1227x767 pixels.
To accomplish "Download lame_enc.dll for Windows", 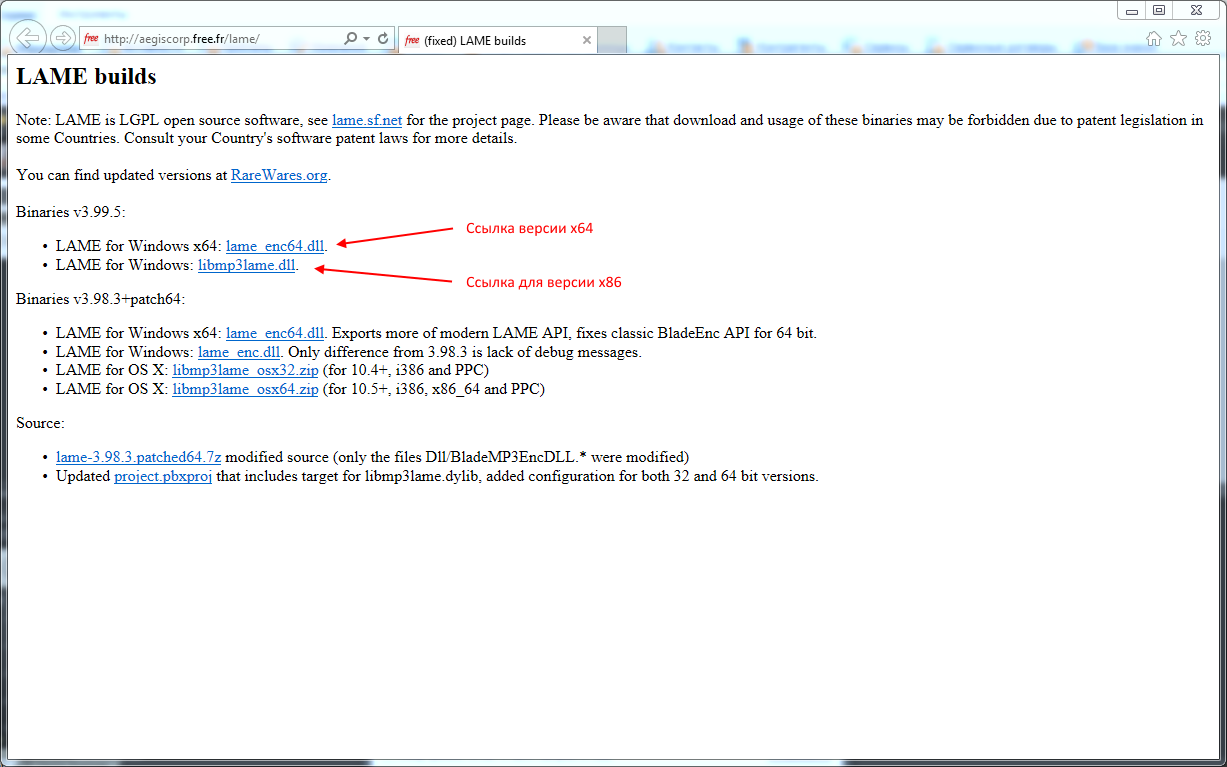I will coord(239,352).
